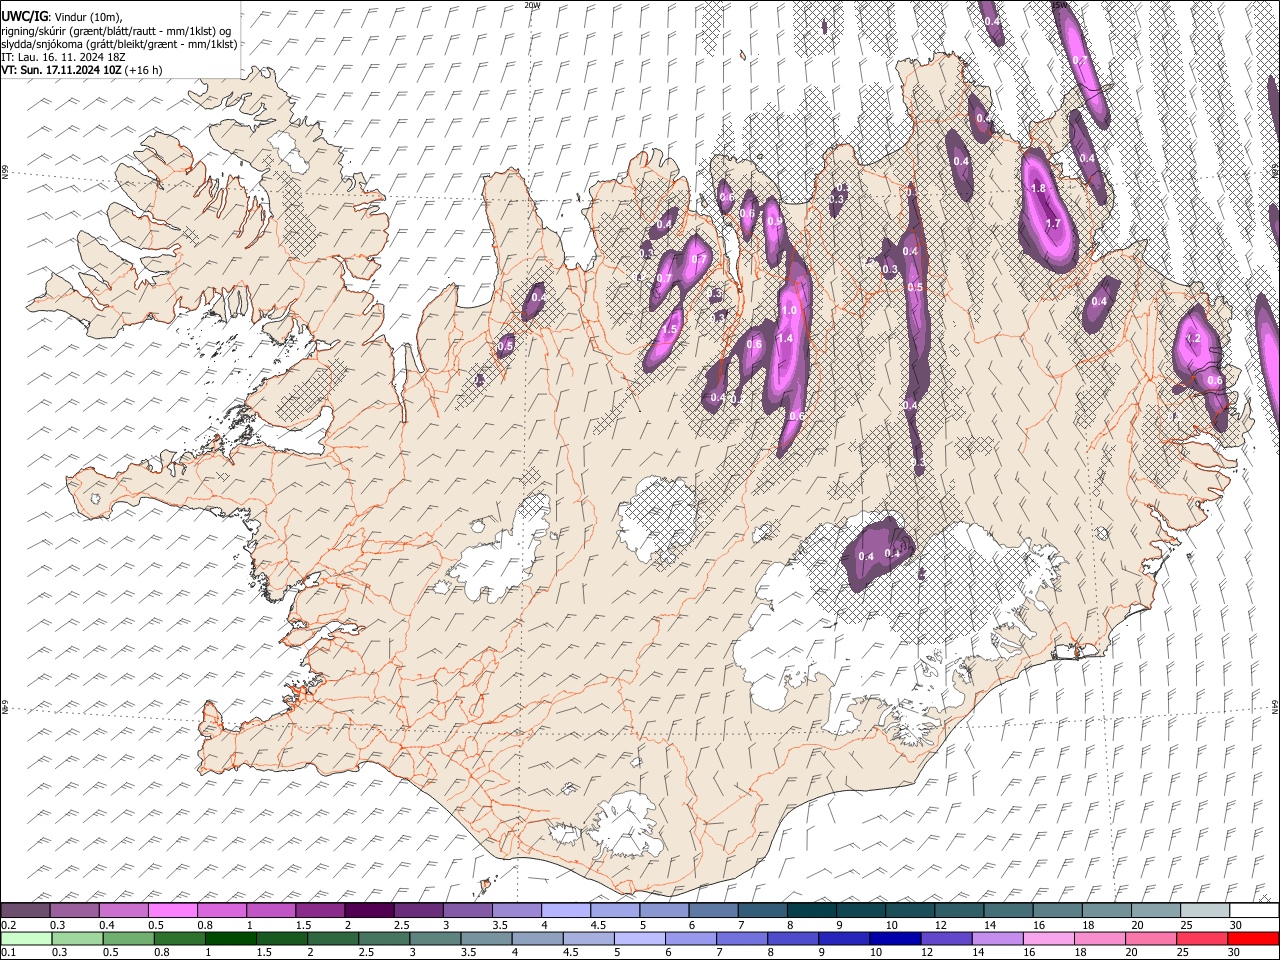Click the green 0.5 swatch in lower legend
The height and width of the screenshot is (960, 1280).
click(128, 939)
